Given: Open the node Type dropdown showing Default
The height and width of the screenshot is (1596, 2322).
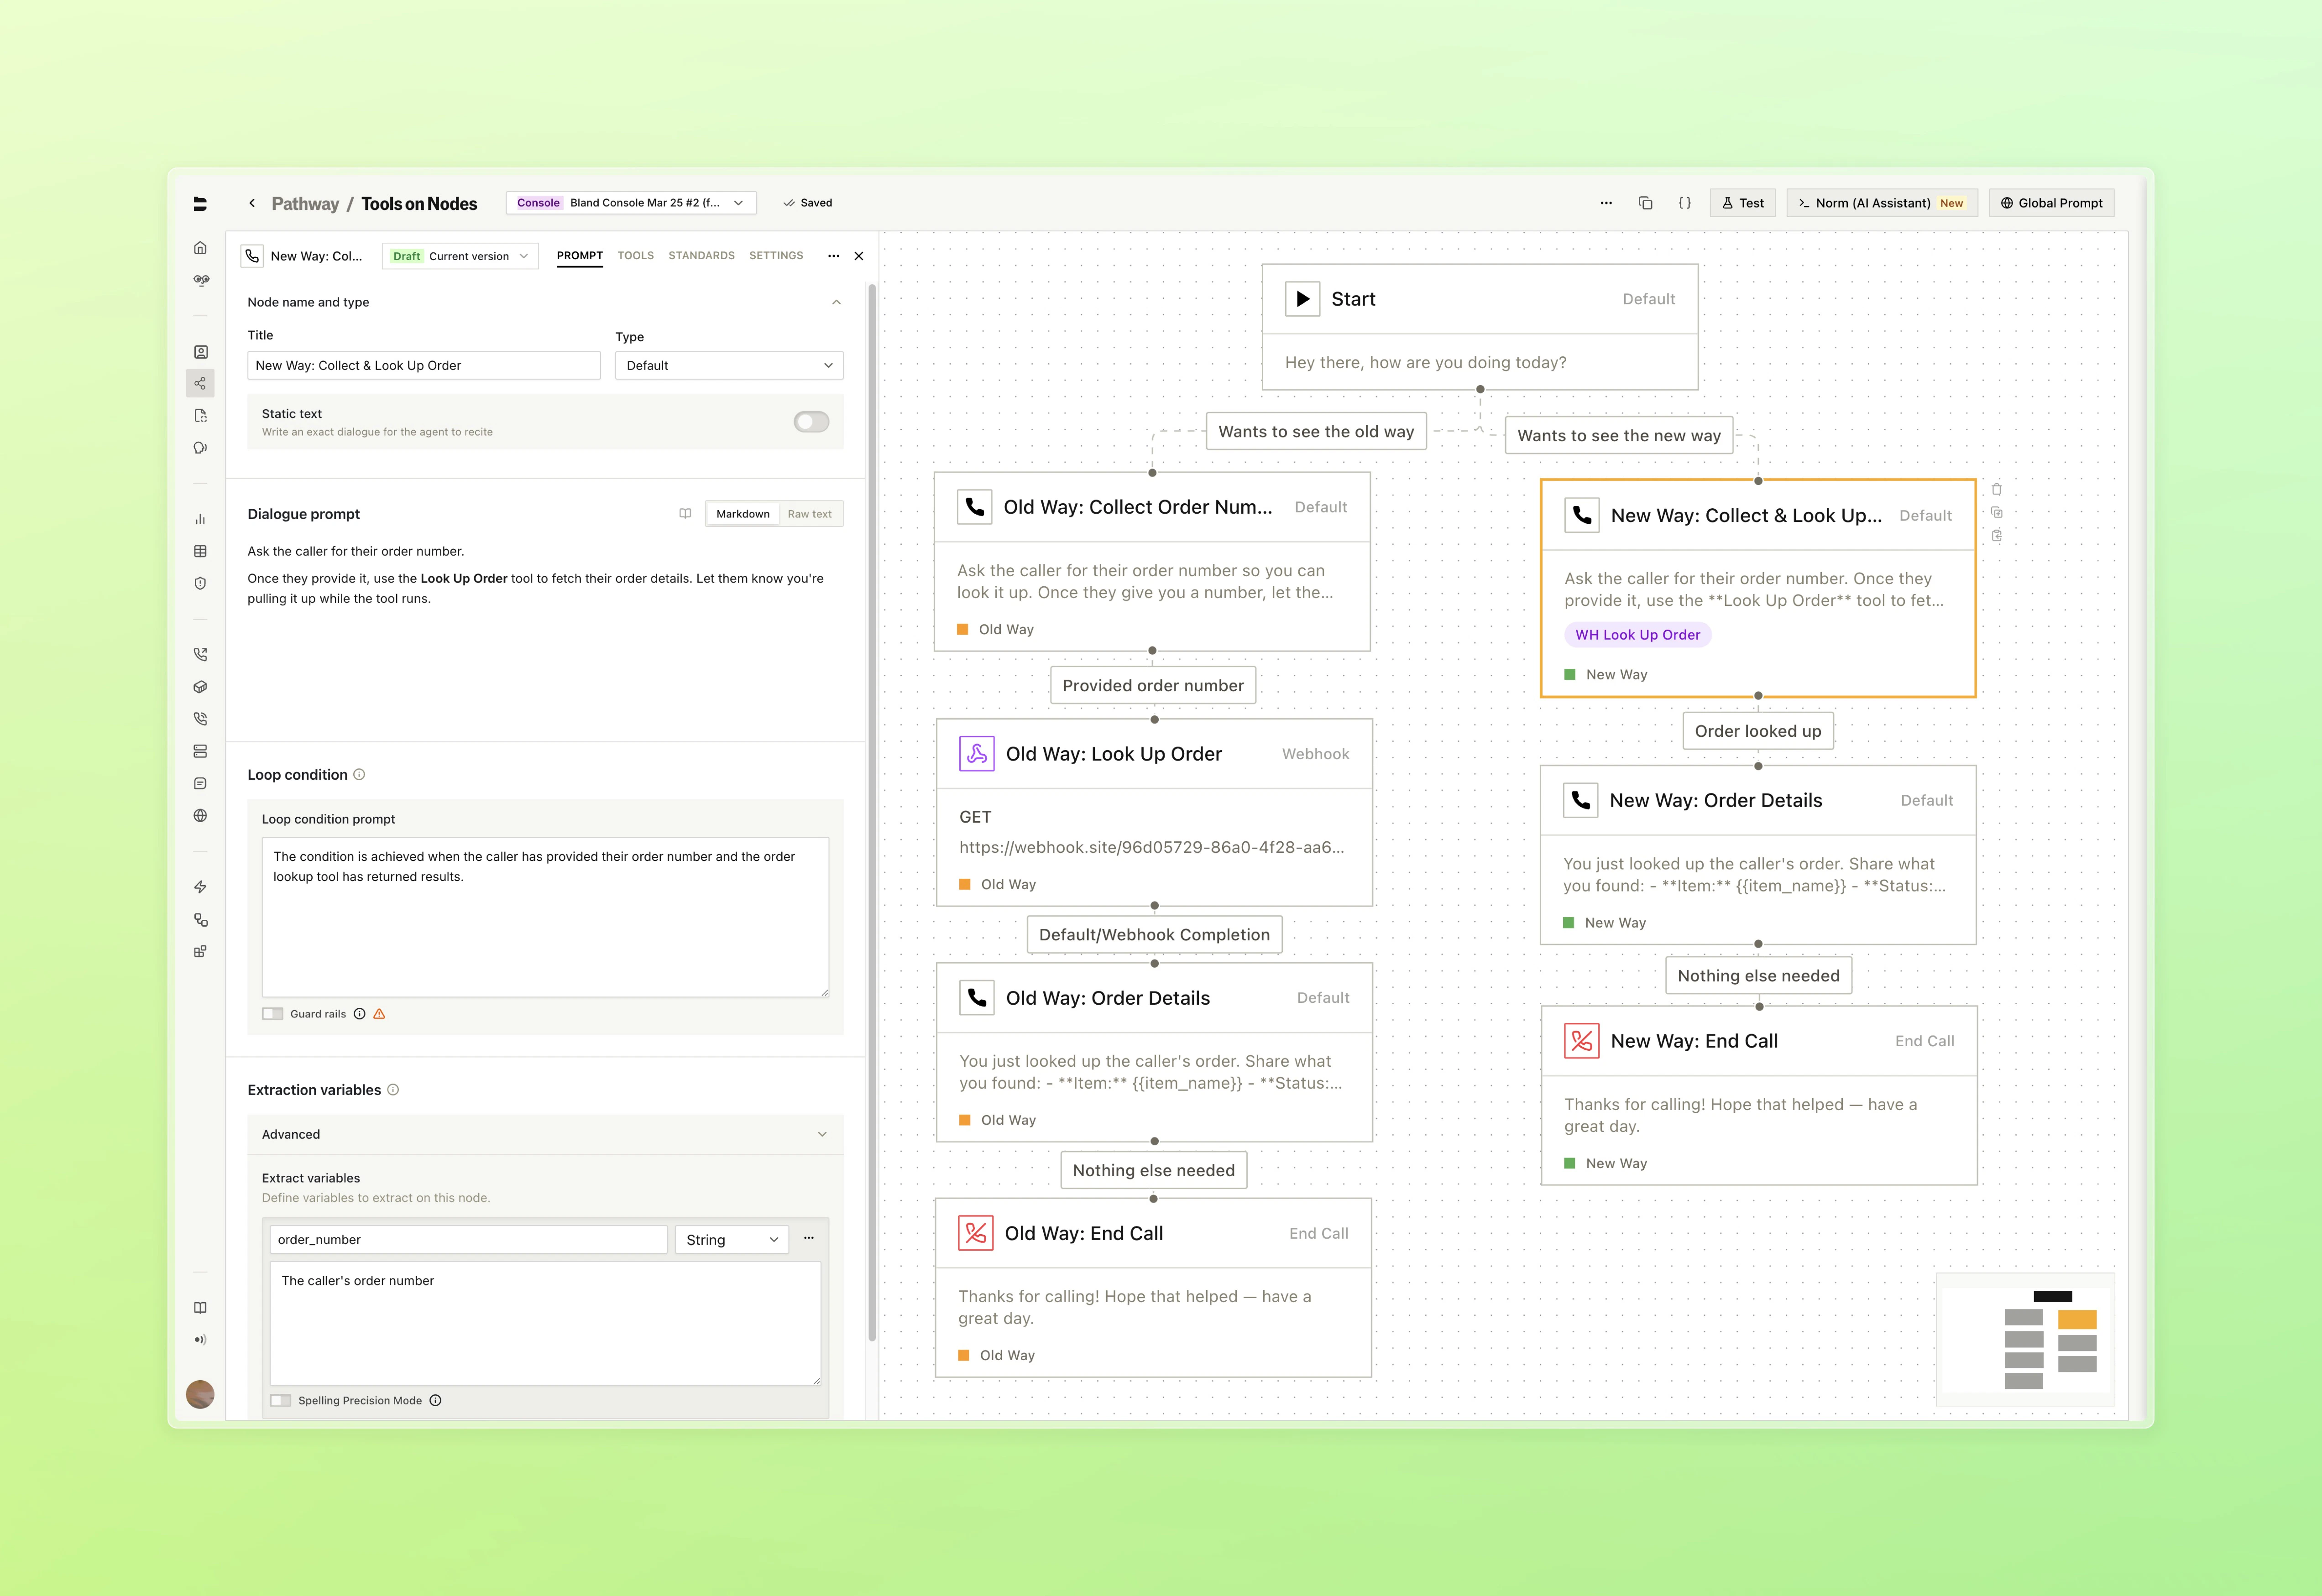Looking at the screenshot, I should pos(728,366).
